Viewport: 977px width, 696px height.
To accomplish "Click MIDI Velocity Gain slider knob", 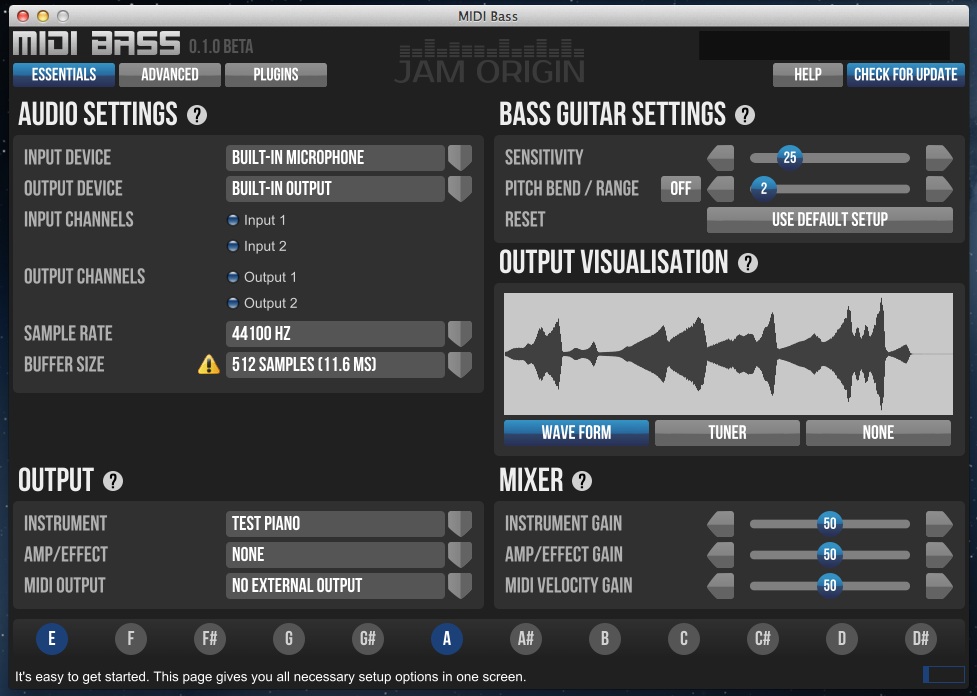I will [829, 586].
